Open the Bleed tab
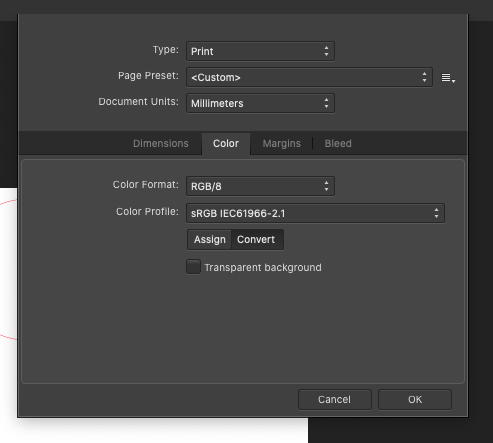493x443 pixels. 338,144
